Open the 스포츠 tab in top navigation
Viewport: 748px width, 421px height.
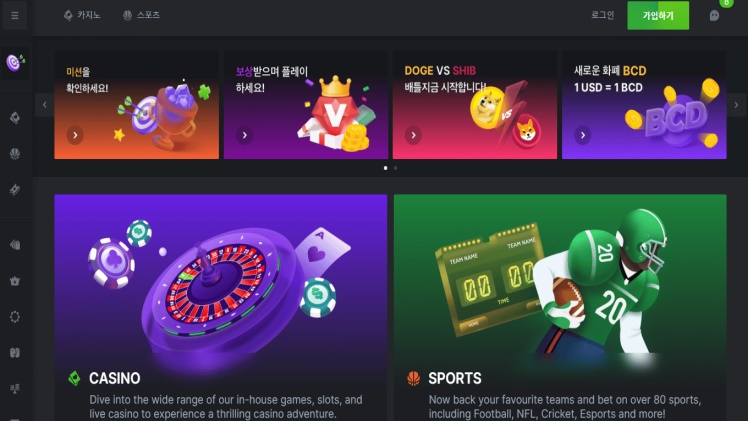point(141,15)
